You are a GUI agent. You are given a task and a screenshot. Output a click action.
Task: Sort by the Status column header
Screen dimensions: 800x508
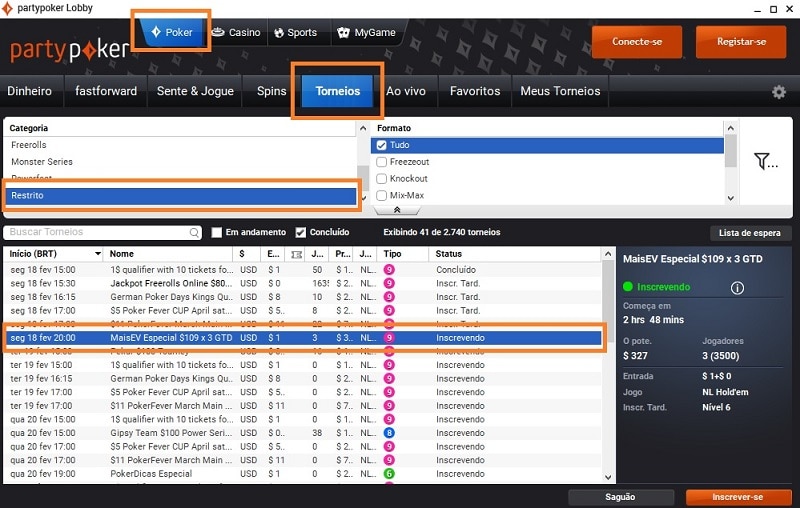coord(515,254)
